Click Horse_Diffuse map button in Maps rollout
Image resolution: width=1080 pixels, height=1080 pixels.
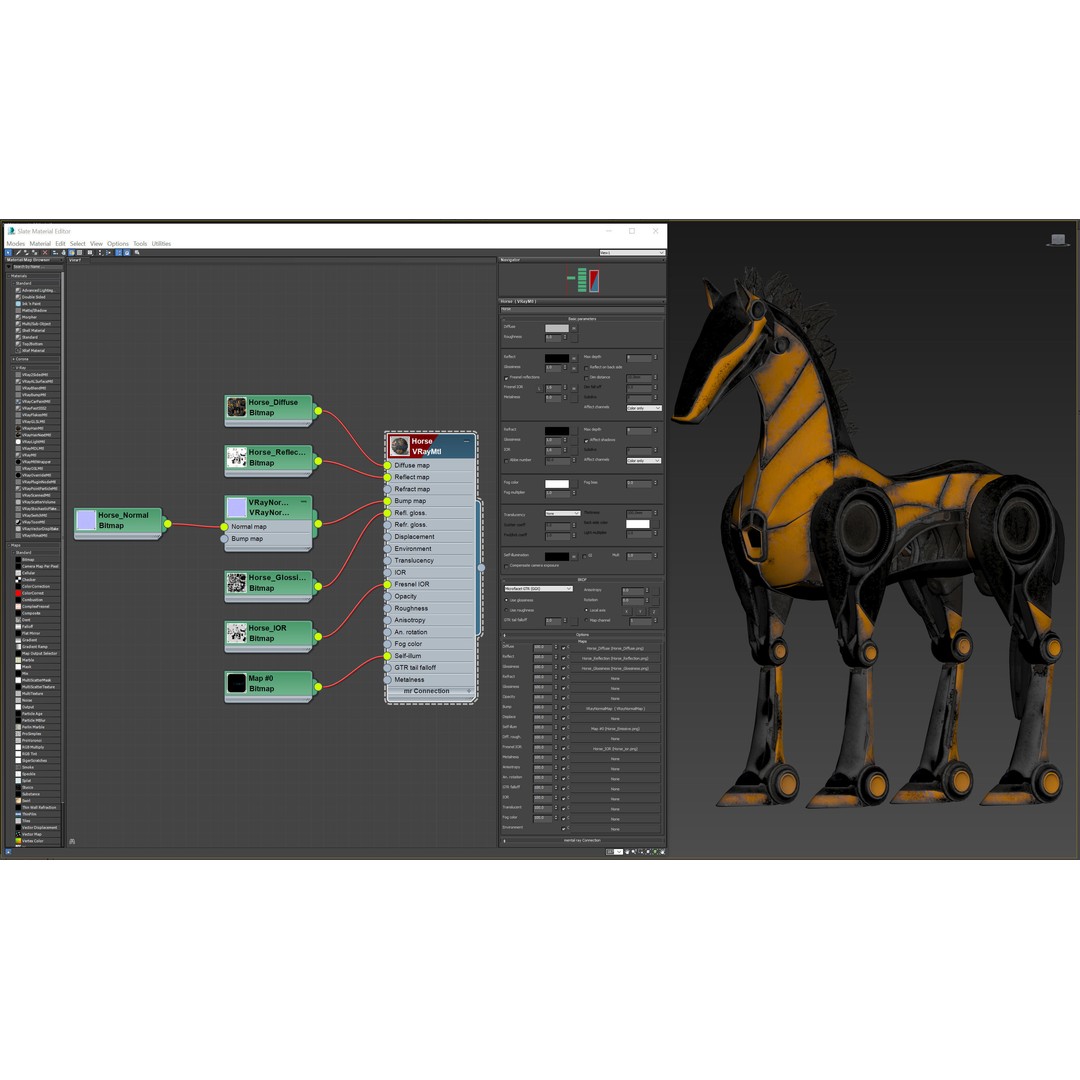coord(615,648)
